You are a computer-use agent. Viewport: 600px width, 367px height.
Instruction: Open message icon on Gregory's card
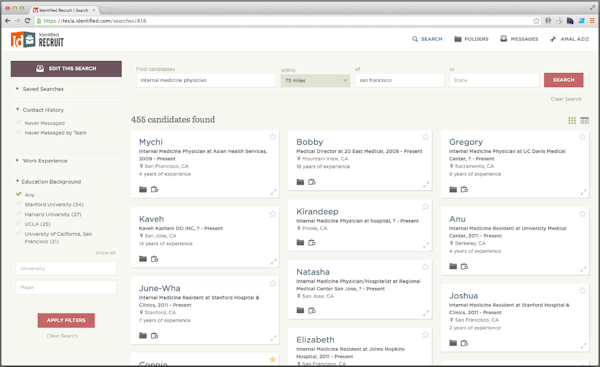point(464,189)
